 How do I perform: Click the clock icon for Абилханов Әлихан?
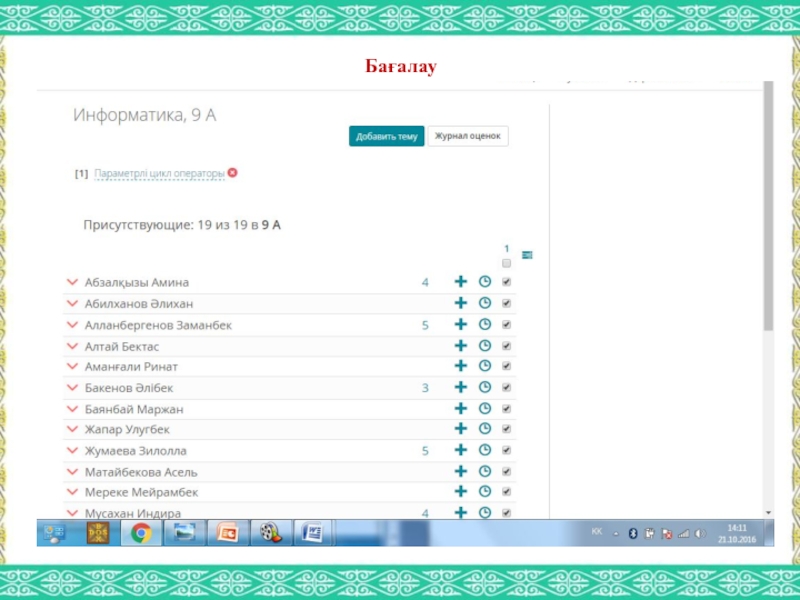[x=485, y=303]
